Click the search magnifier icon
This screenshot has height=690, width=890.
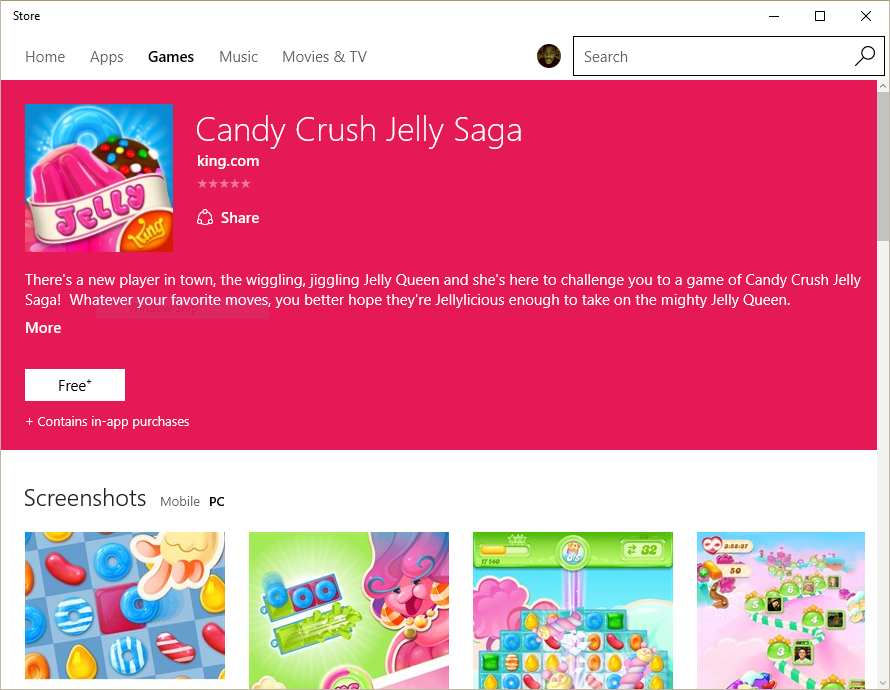pos(864,57)
